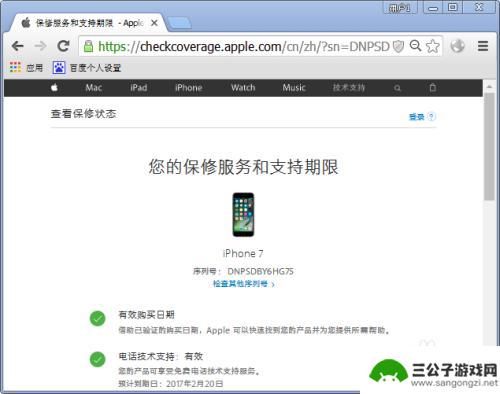Click the green check beside 电话技术支持
500x394 pixels.
tap(97, 359)
